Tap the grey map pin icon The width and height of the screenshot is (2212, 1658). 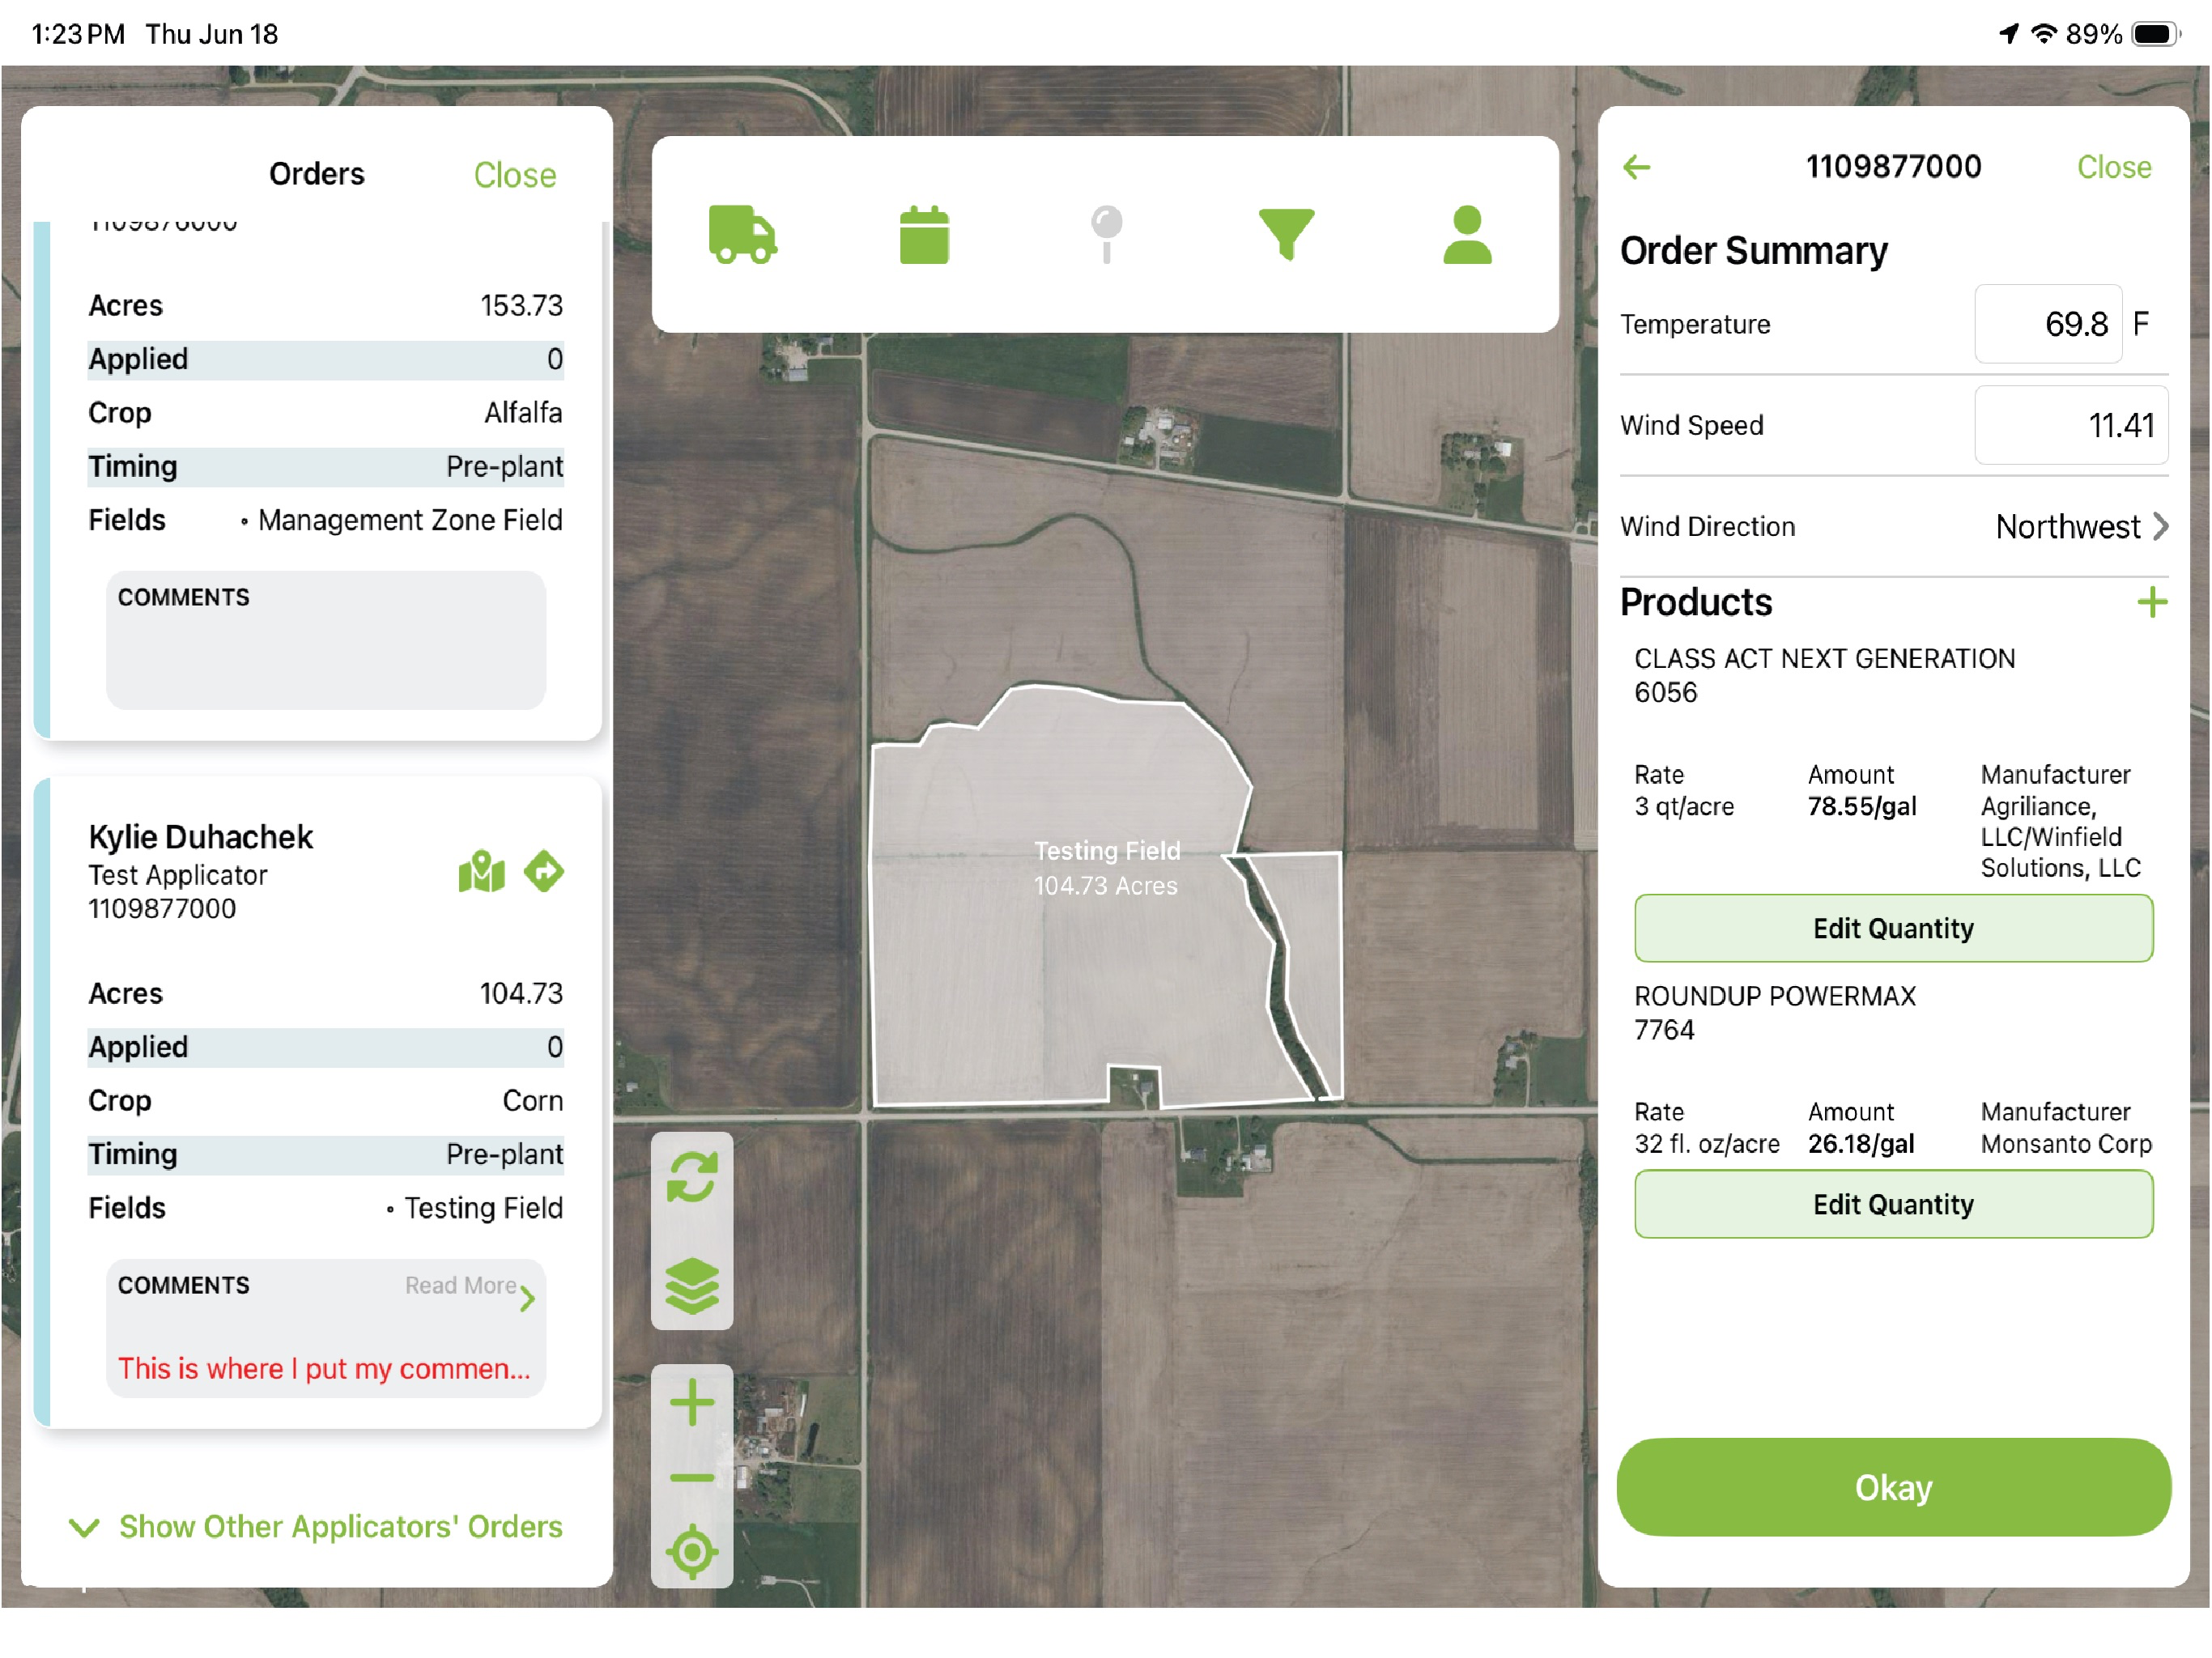[x=1106, y=235]
